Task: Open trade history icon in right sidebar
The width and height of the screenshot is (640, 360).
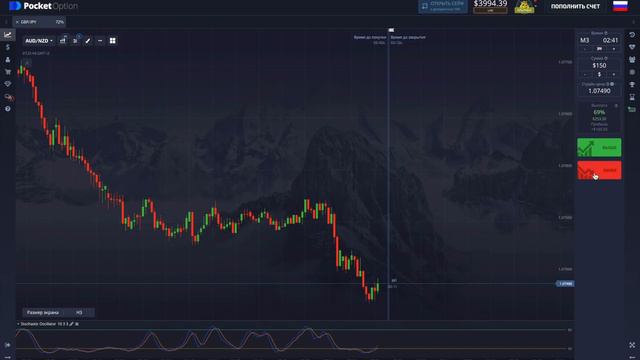Action: pyautogui.click(x=632, y=35)
